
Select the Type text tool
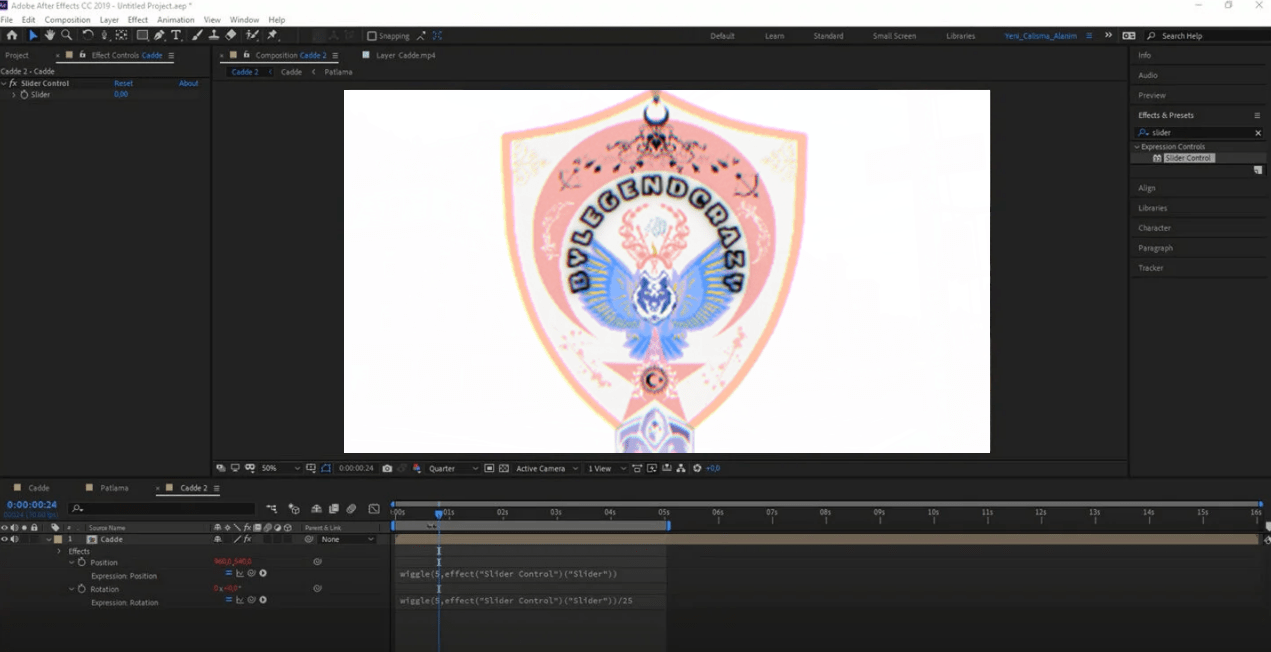point(176,35)
